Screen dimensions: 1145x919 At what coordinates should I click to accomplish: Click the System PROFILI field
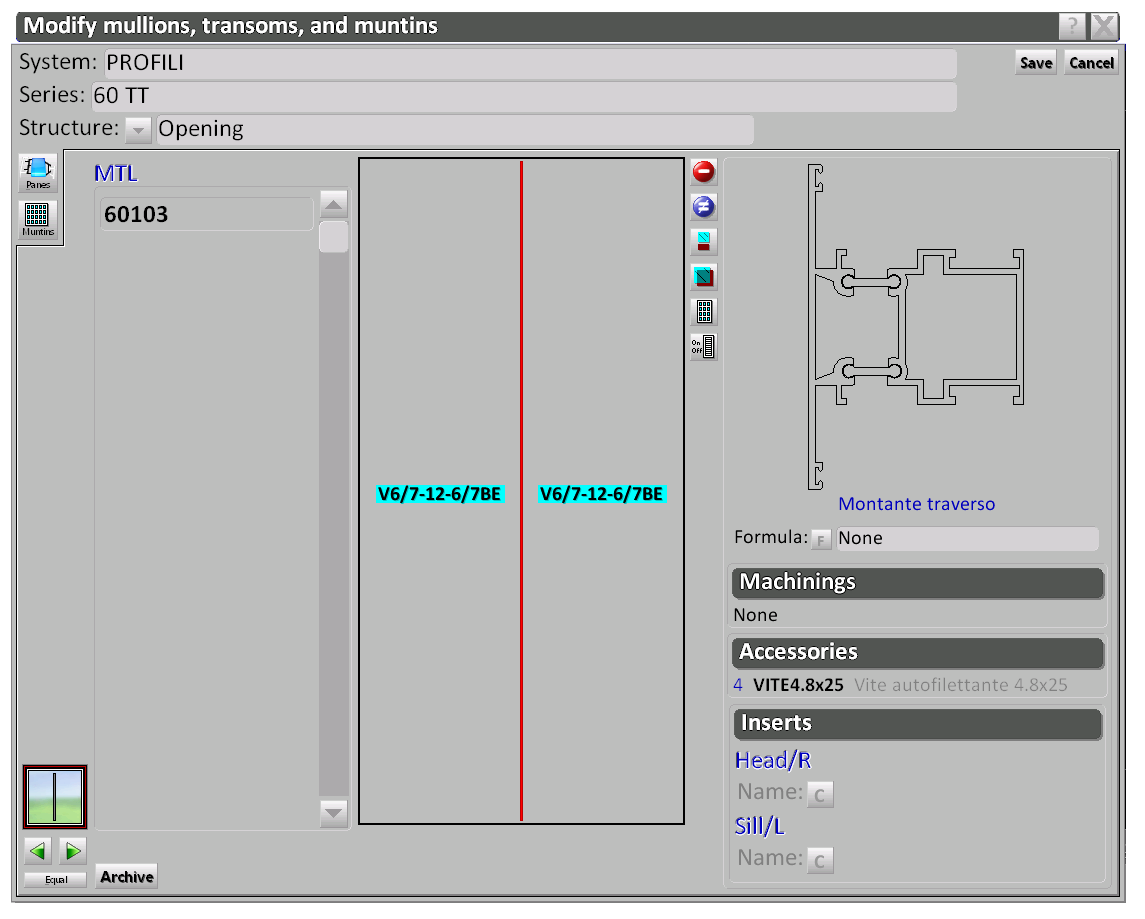coord(530,64)
